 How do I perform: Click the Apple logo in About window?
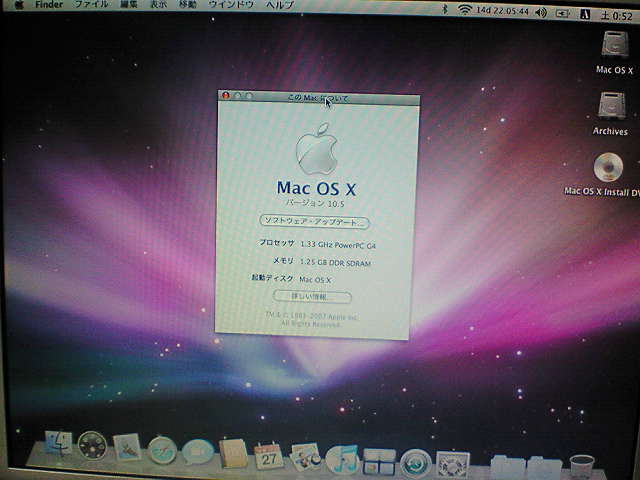(317, 149)
